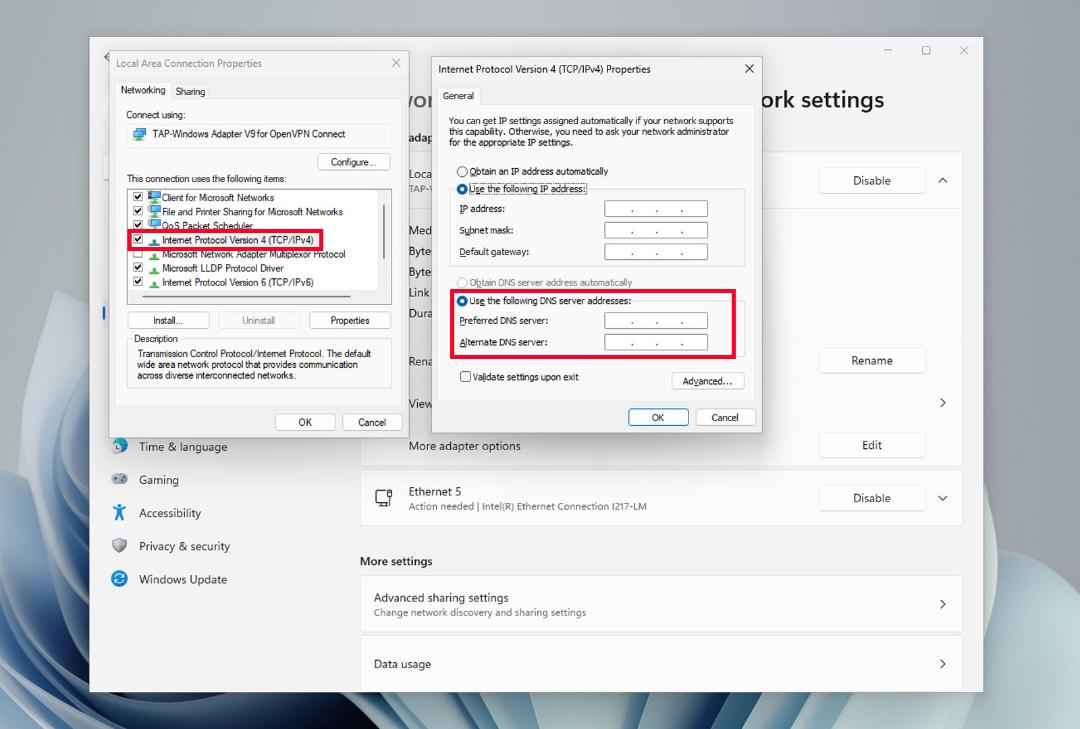Open Advanced TCP/IP settings
Viewport: 1080px width, 729px height.
tap(707, 381)
